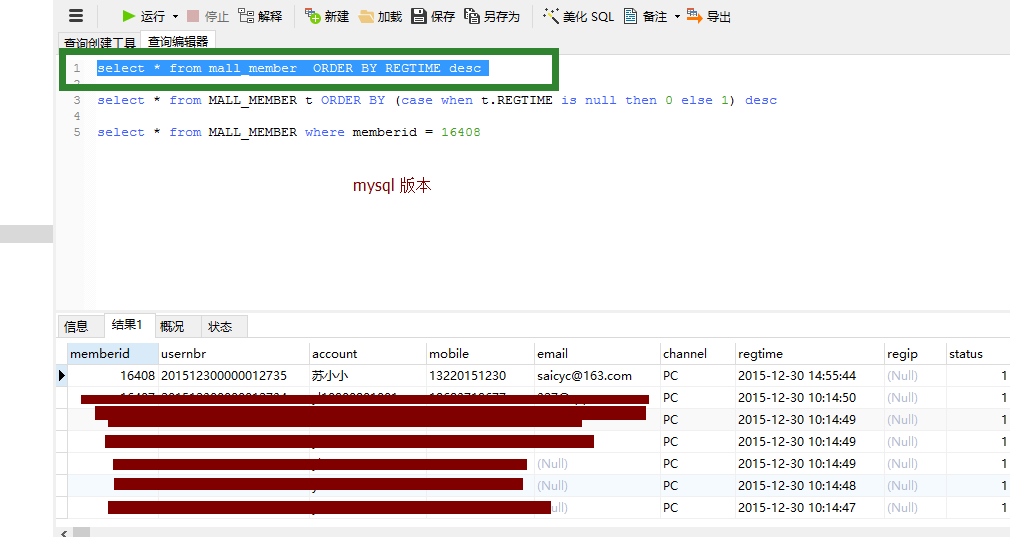Screen dimensions: 1010x537
Task: Expand the 备注 dropdown arrow
Action: pos(677,17)
